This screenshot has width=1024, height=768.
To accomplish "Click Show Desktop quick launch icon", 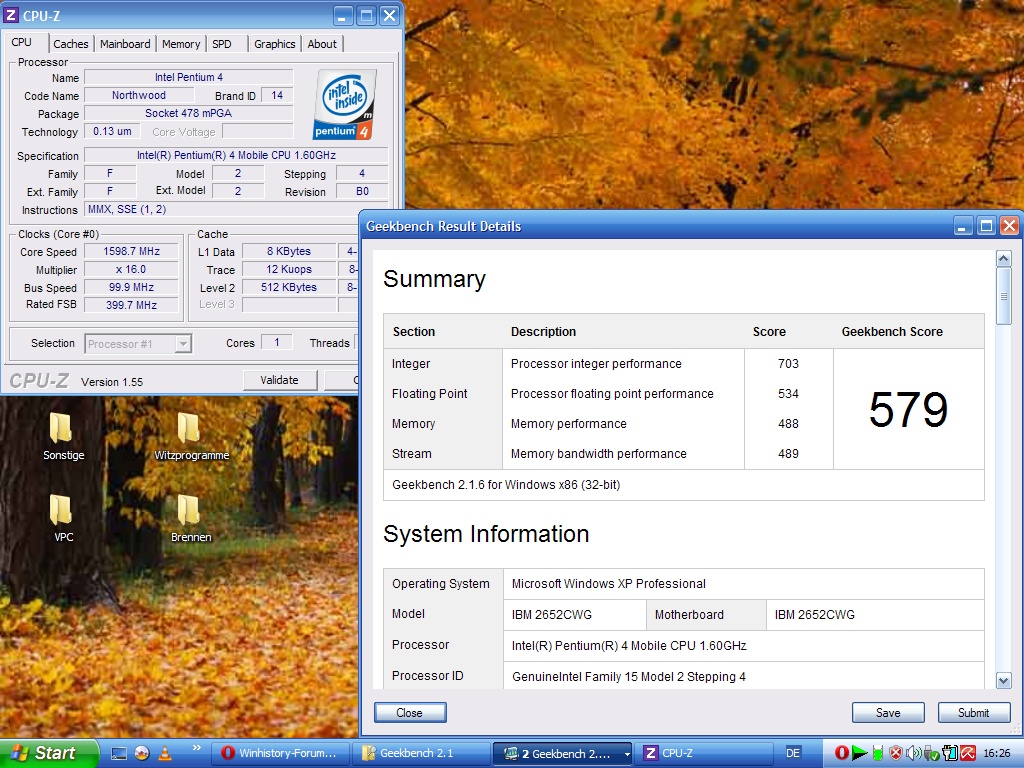I will point(119,753).
